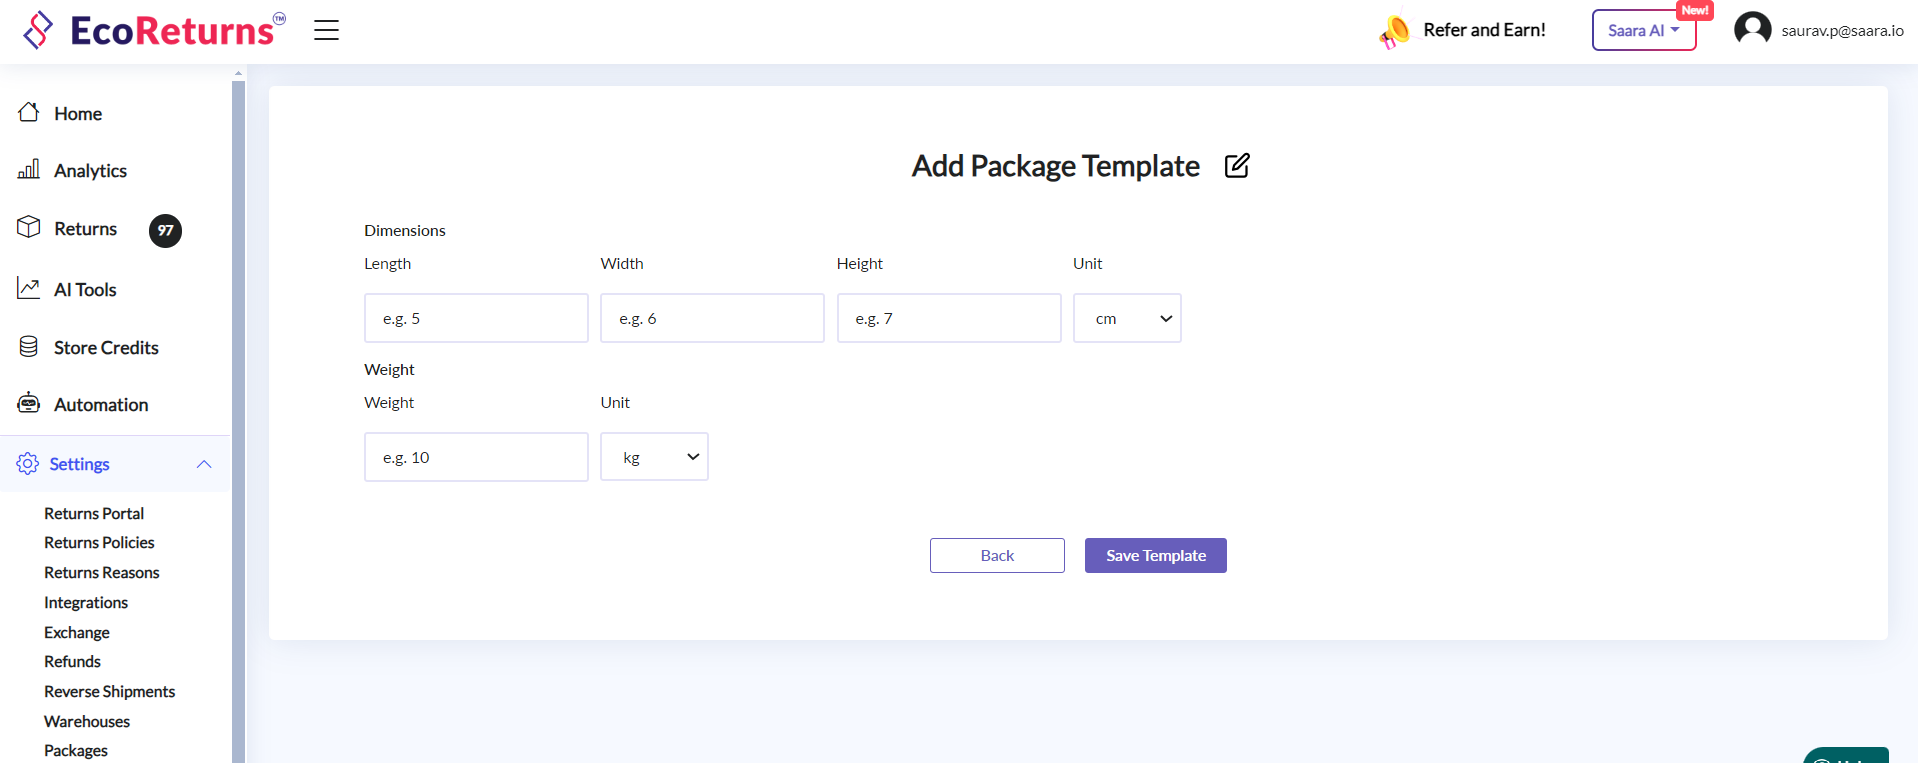Click the edit pencil icon beside title

coord(1237,166)
